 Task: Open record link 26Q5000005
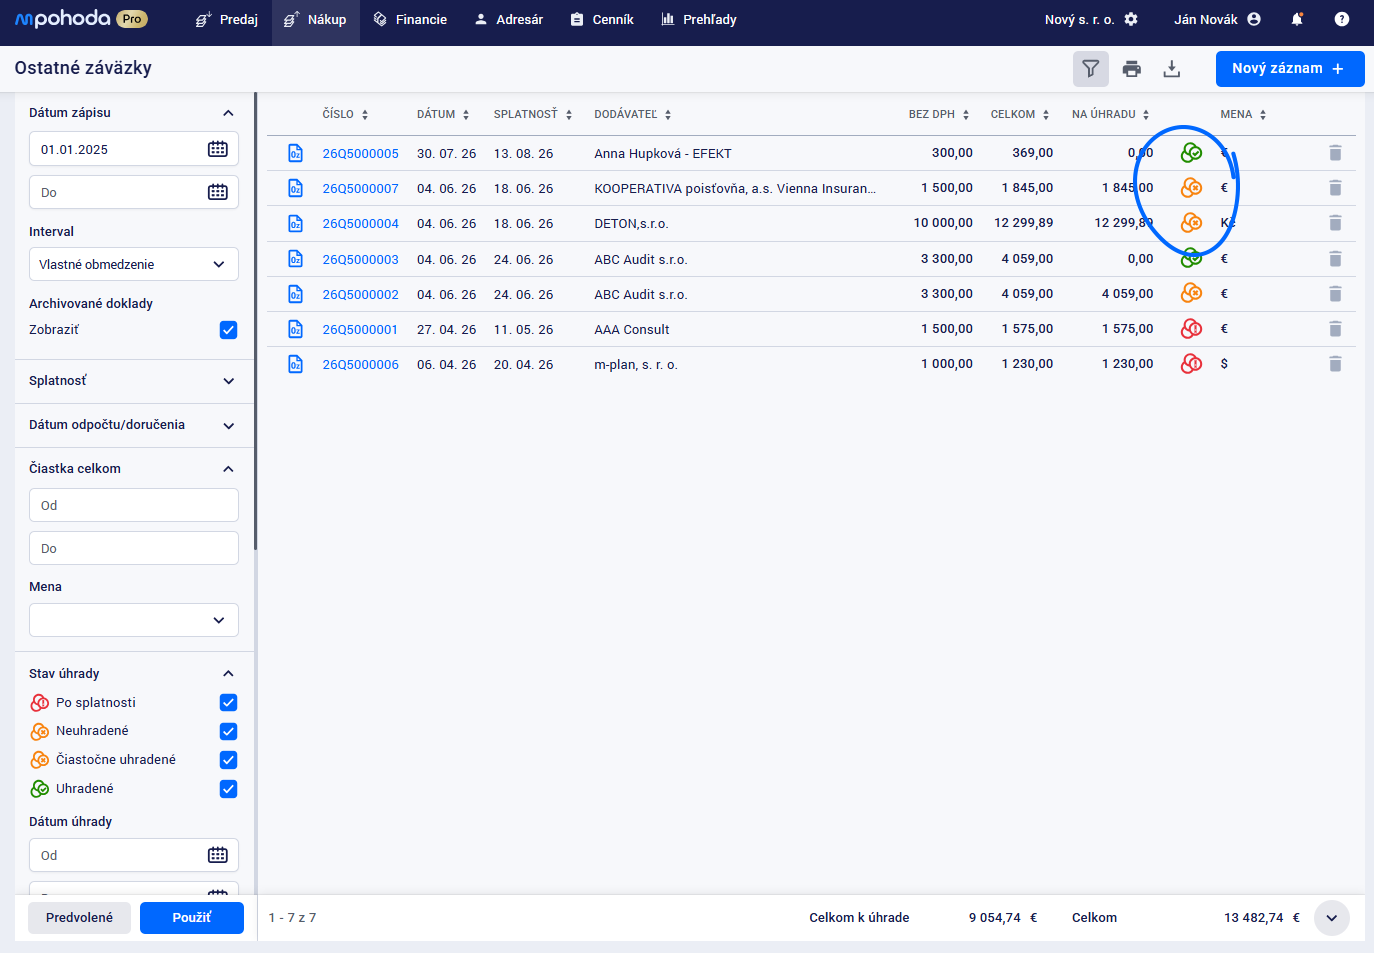coord(360,154)
